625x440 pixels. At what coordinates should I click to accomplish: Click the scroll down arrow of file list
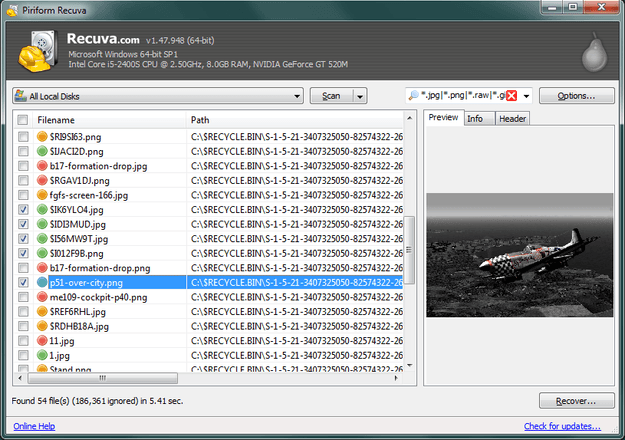pyautogui.click(x=409, y=365)
